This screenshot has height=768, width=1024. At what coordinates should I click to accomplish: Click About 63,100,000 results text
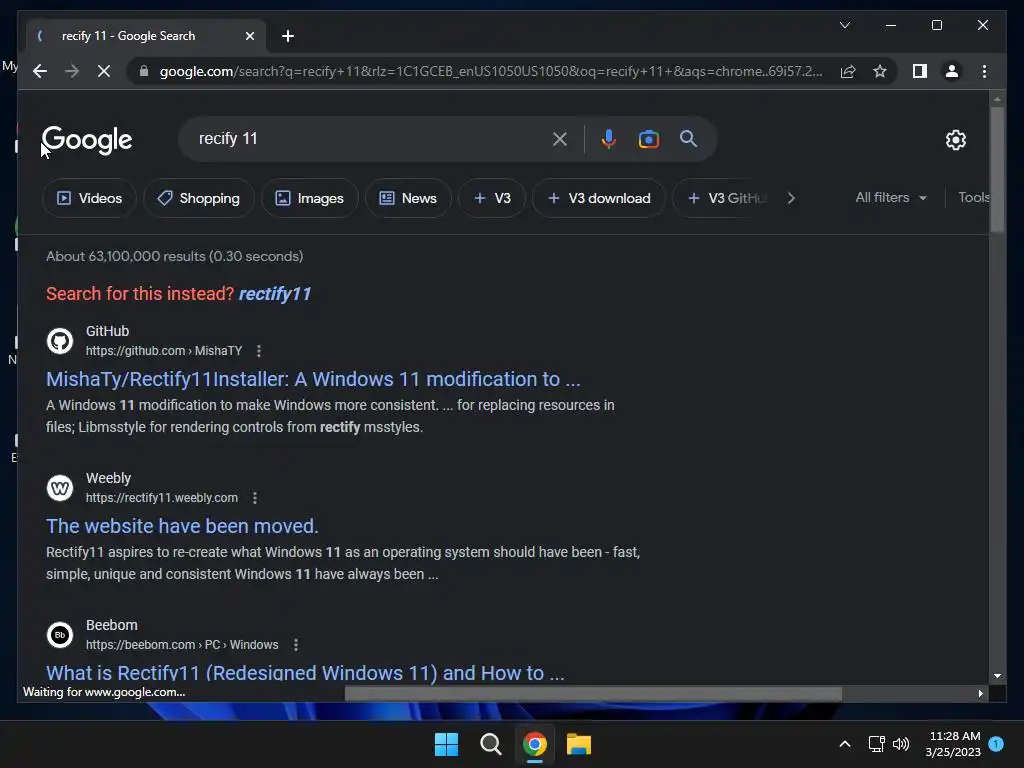(174, 256)
